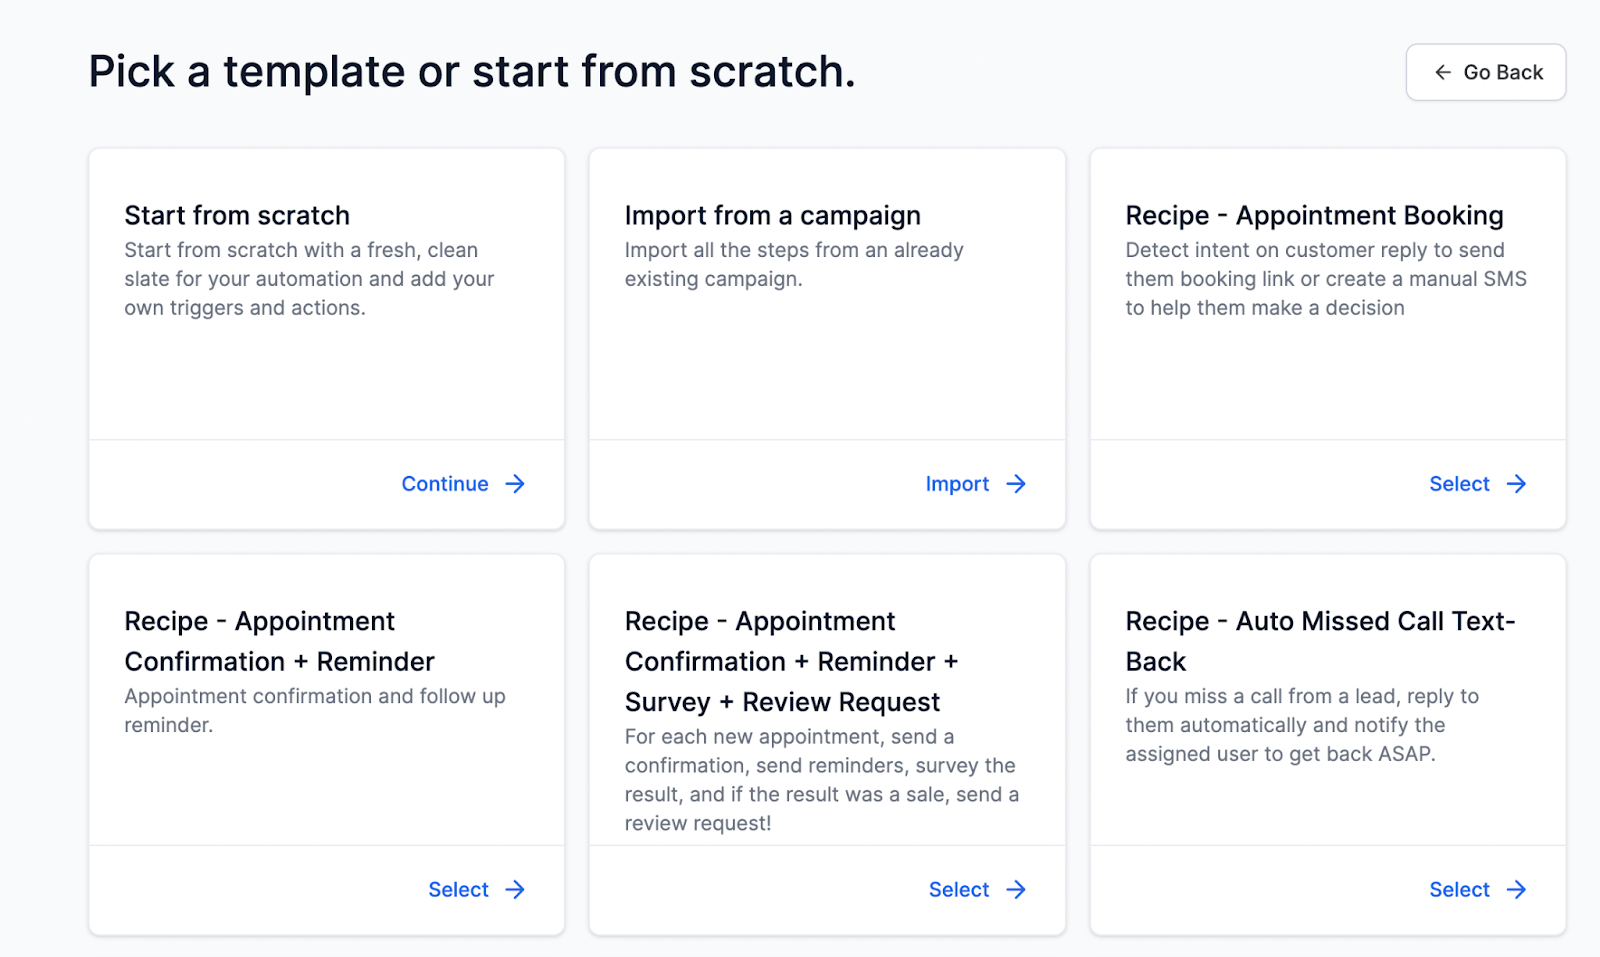Screen dimensions: 1600x957
Task: Click Import under Import from a campaign
Action: (x=957, y=484)
